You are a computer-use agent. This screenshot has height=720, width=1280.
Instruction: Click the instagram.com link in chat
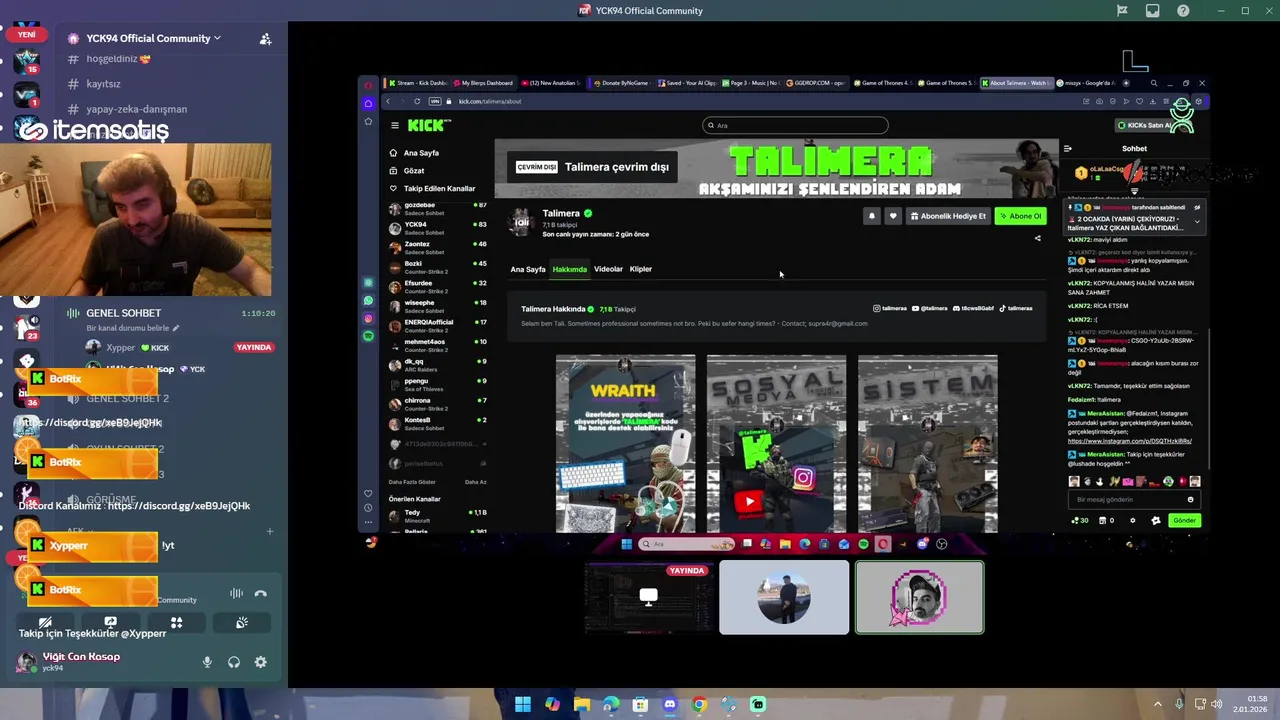(1130, 441)
